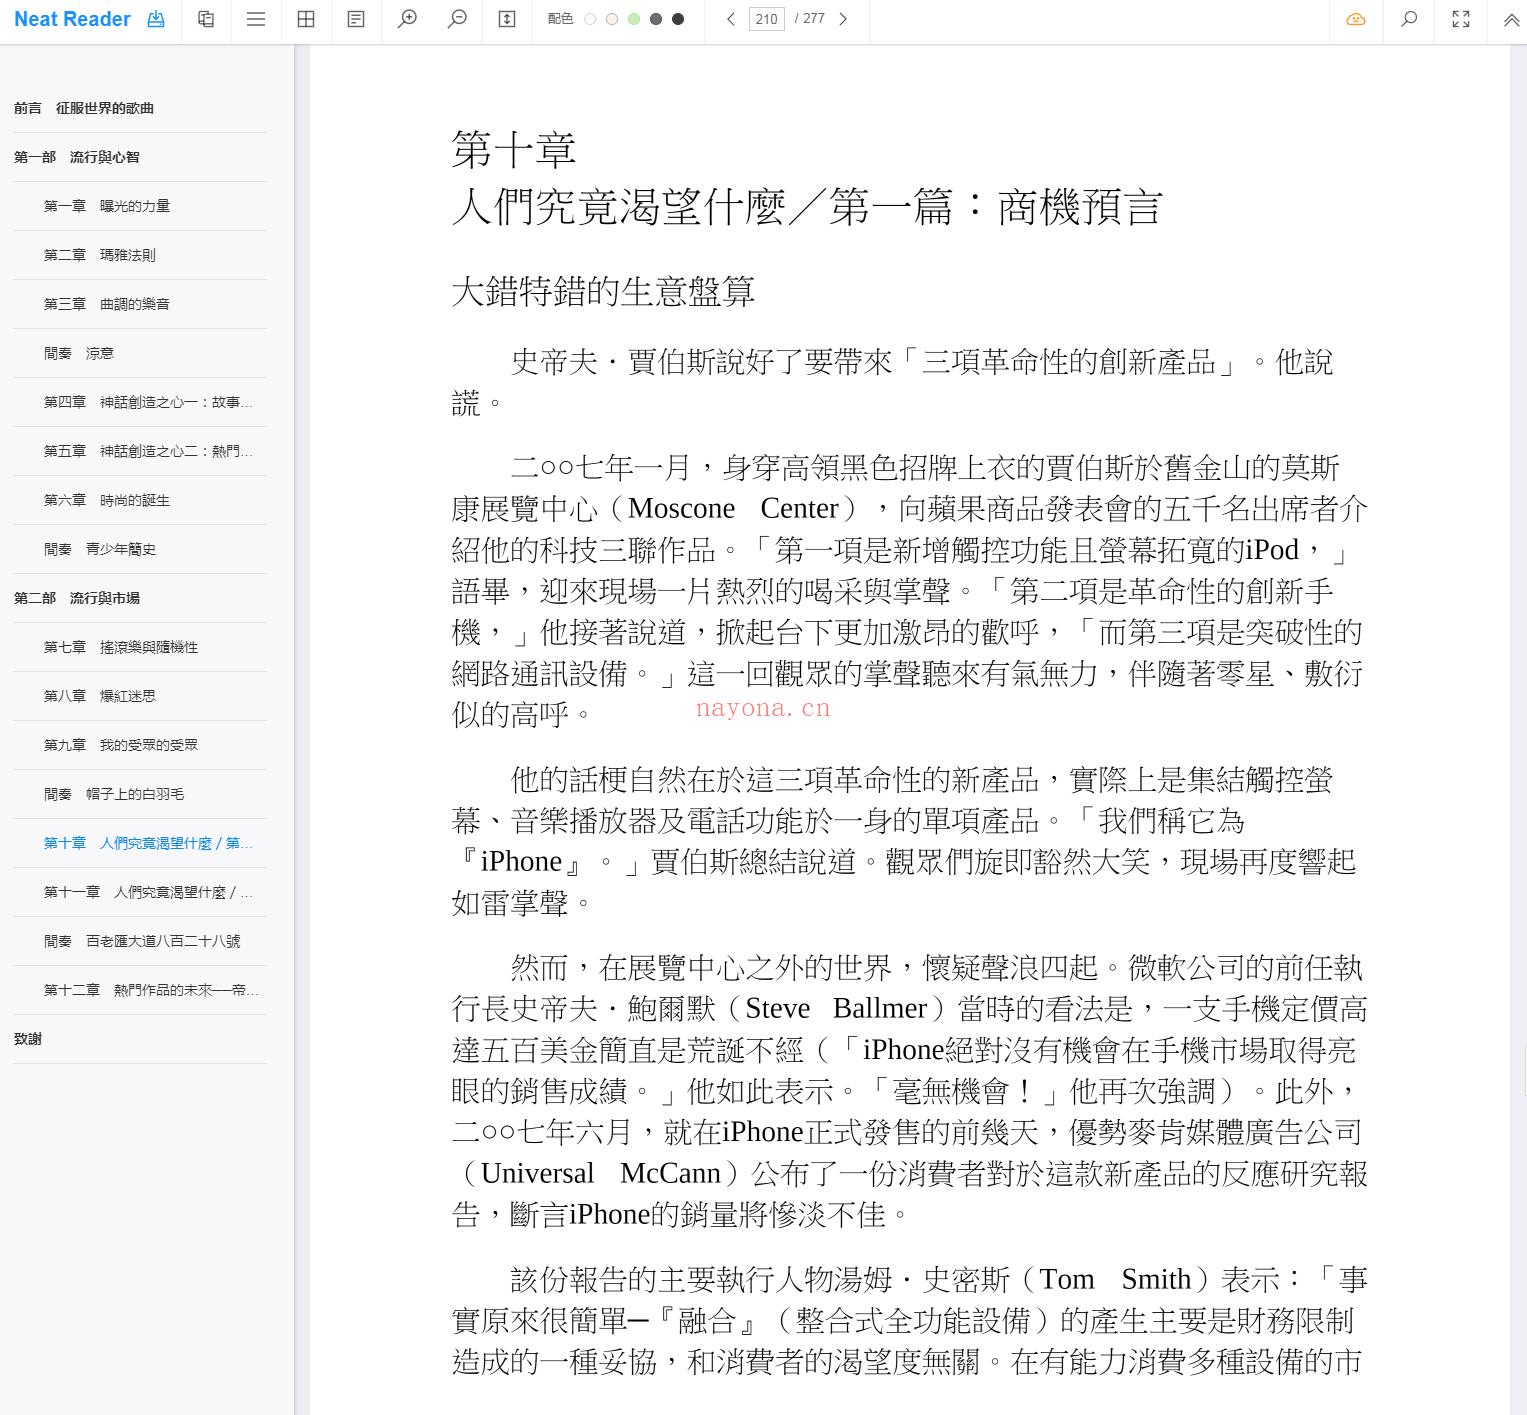Click the chapter title 第十章
Image resolution: width=1527 pixels, height=1415 pixels.
point(514,150)
